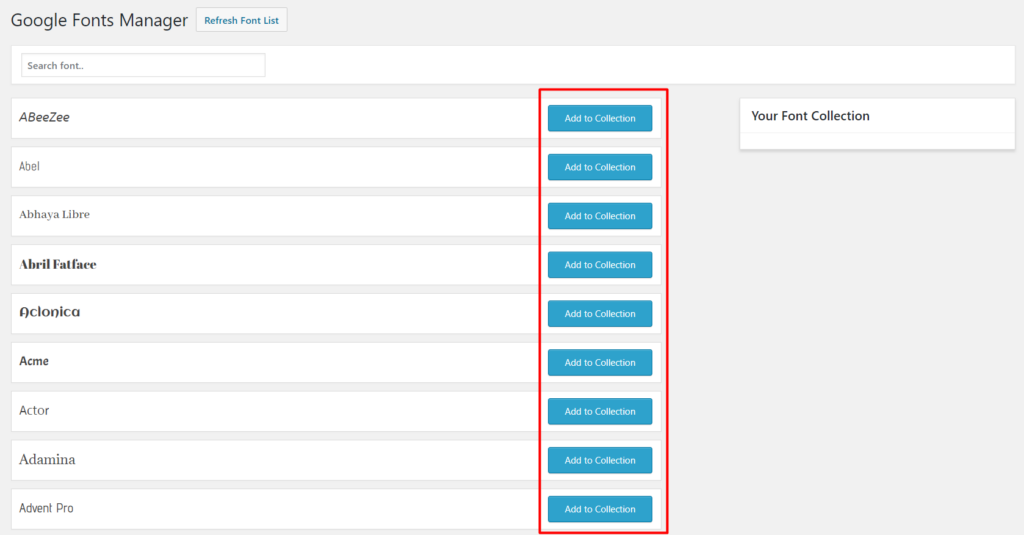Select the Adamina font preview text
The height and width of the screenshot is (535, 1024).
(47, 459)
